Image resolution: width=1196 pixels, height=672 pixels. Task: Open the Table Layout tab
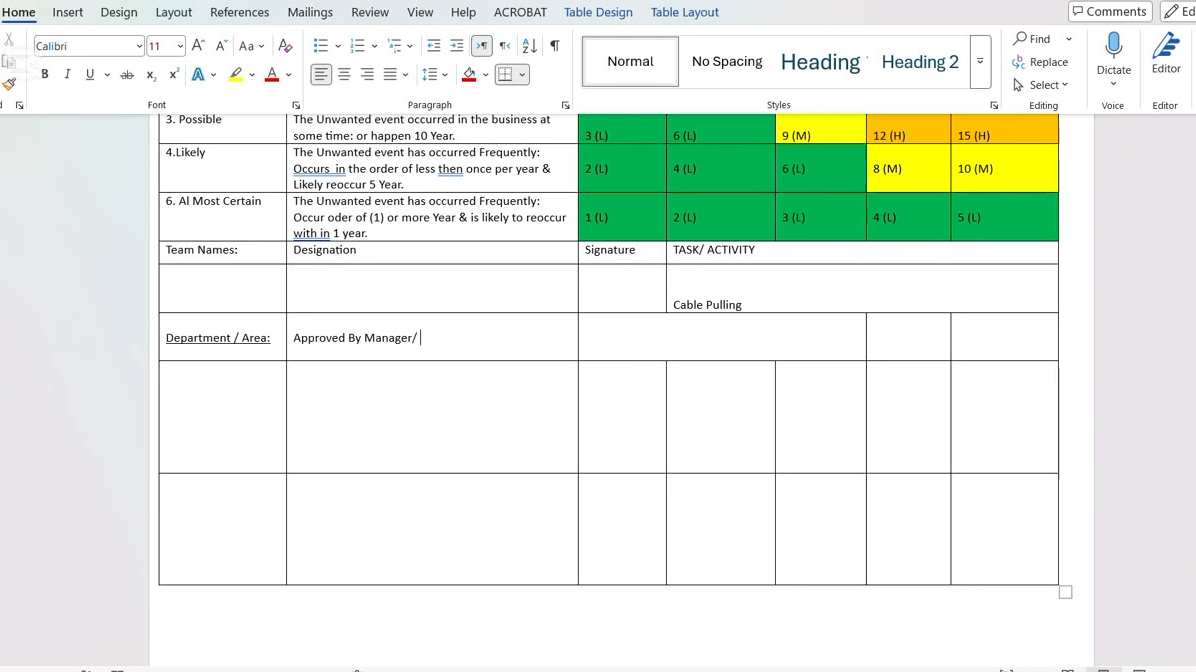click(684, 12)
